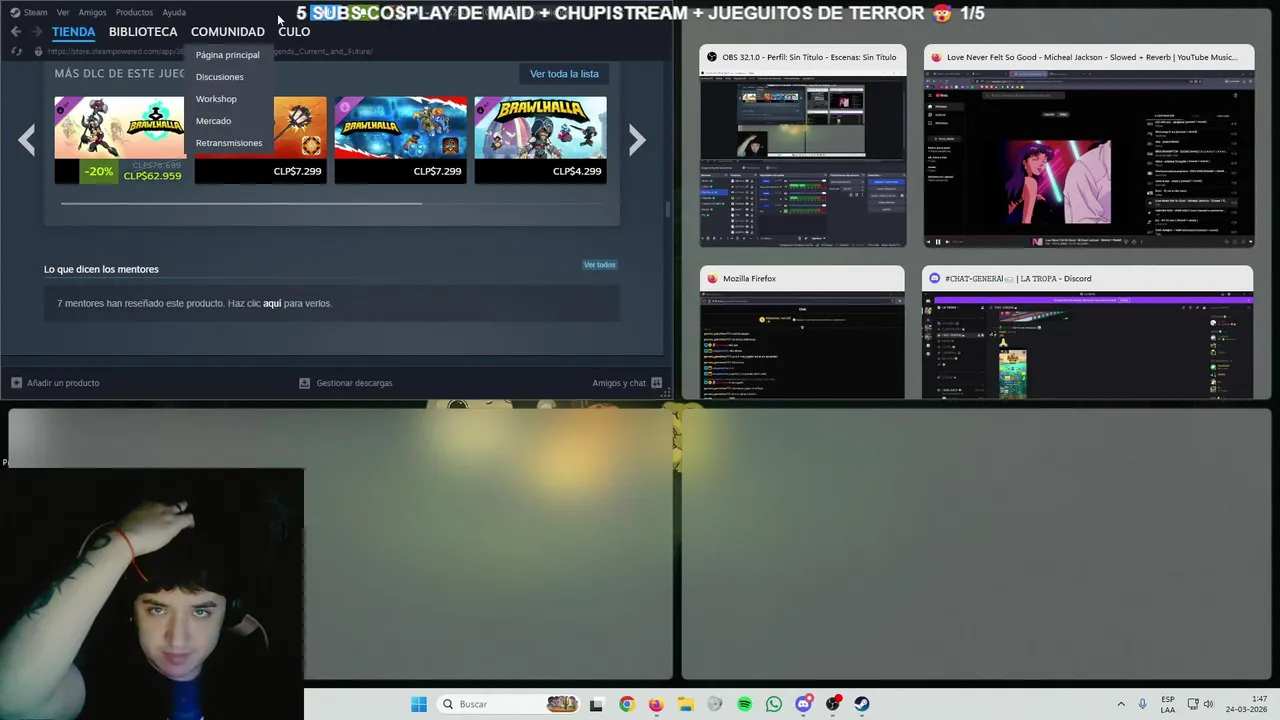Open File Explorer from the taskbar
Screen dimensions: 1280x720
click(x=685, y=704)
